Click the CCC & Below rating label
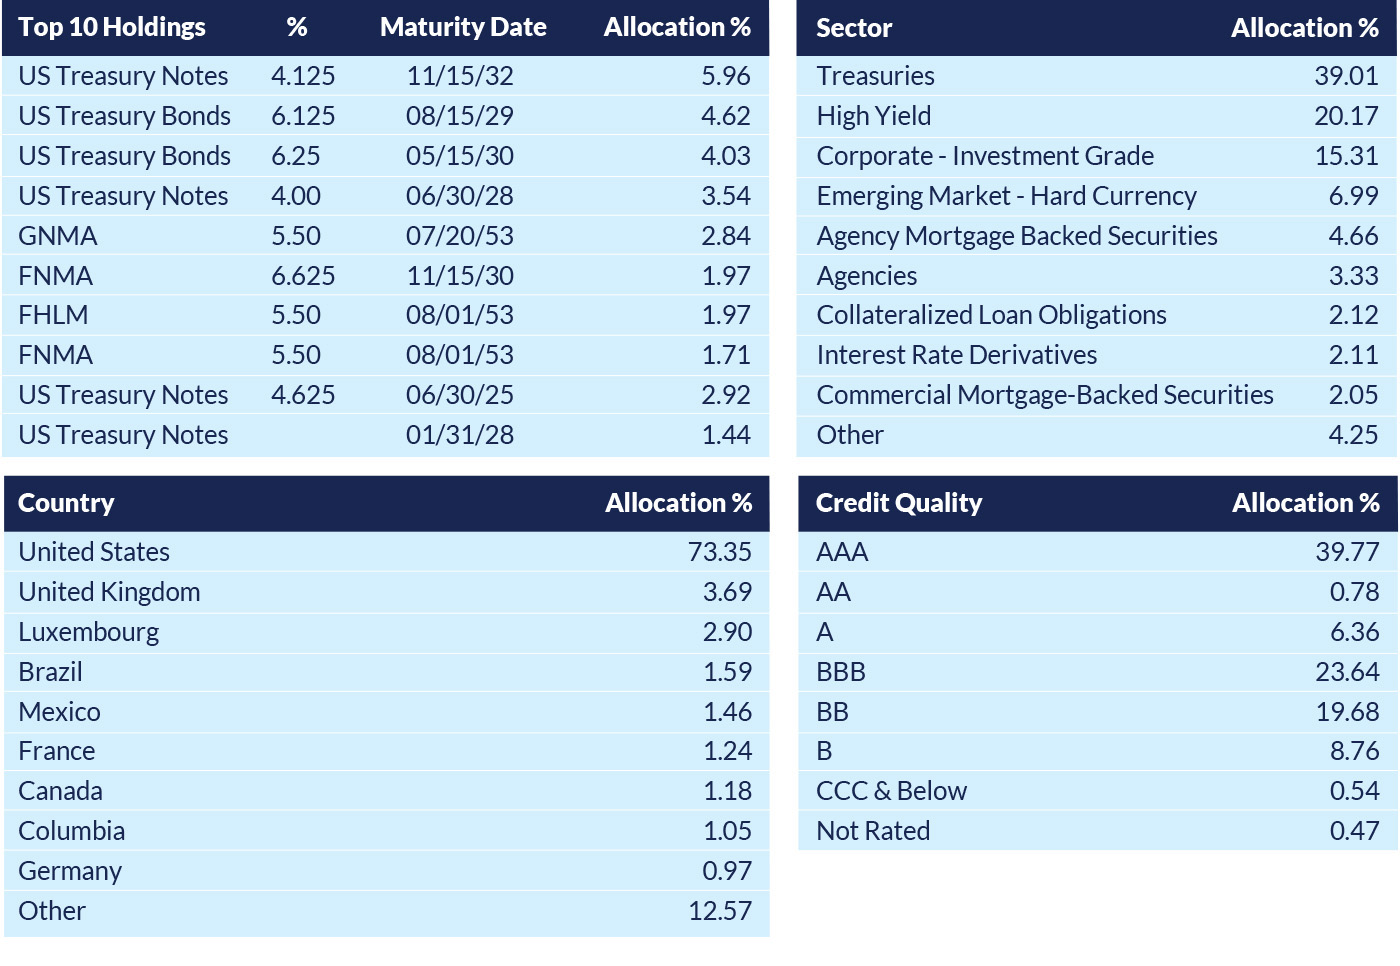 click(x=891, y=791)
